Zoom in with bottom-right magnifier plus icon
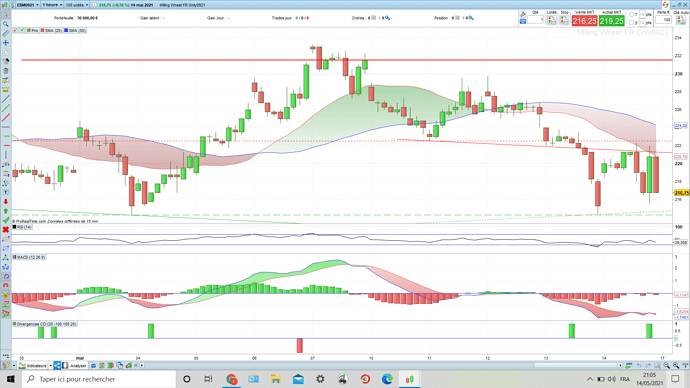Viewport: 690px width, 388px height. (x=676, y=366)
